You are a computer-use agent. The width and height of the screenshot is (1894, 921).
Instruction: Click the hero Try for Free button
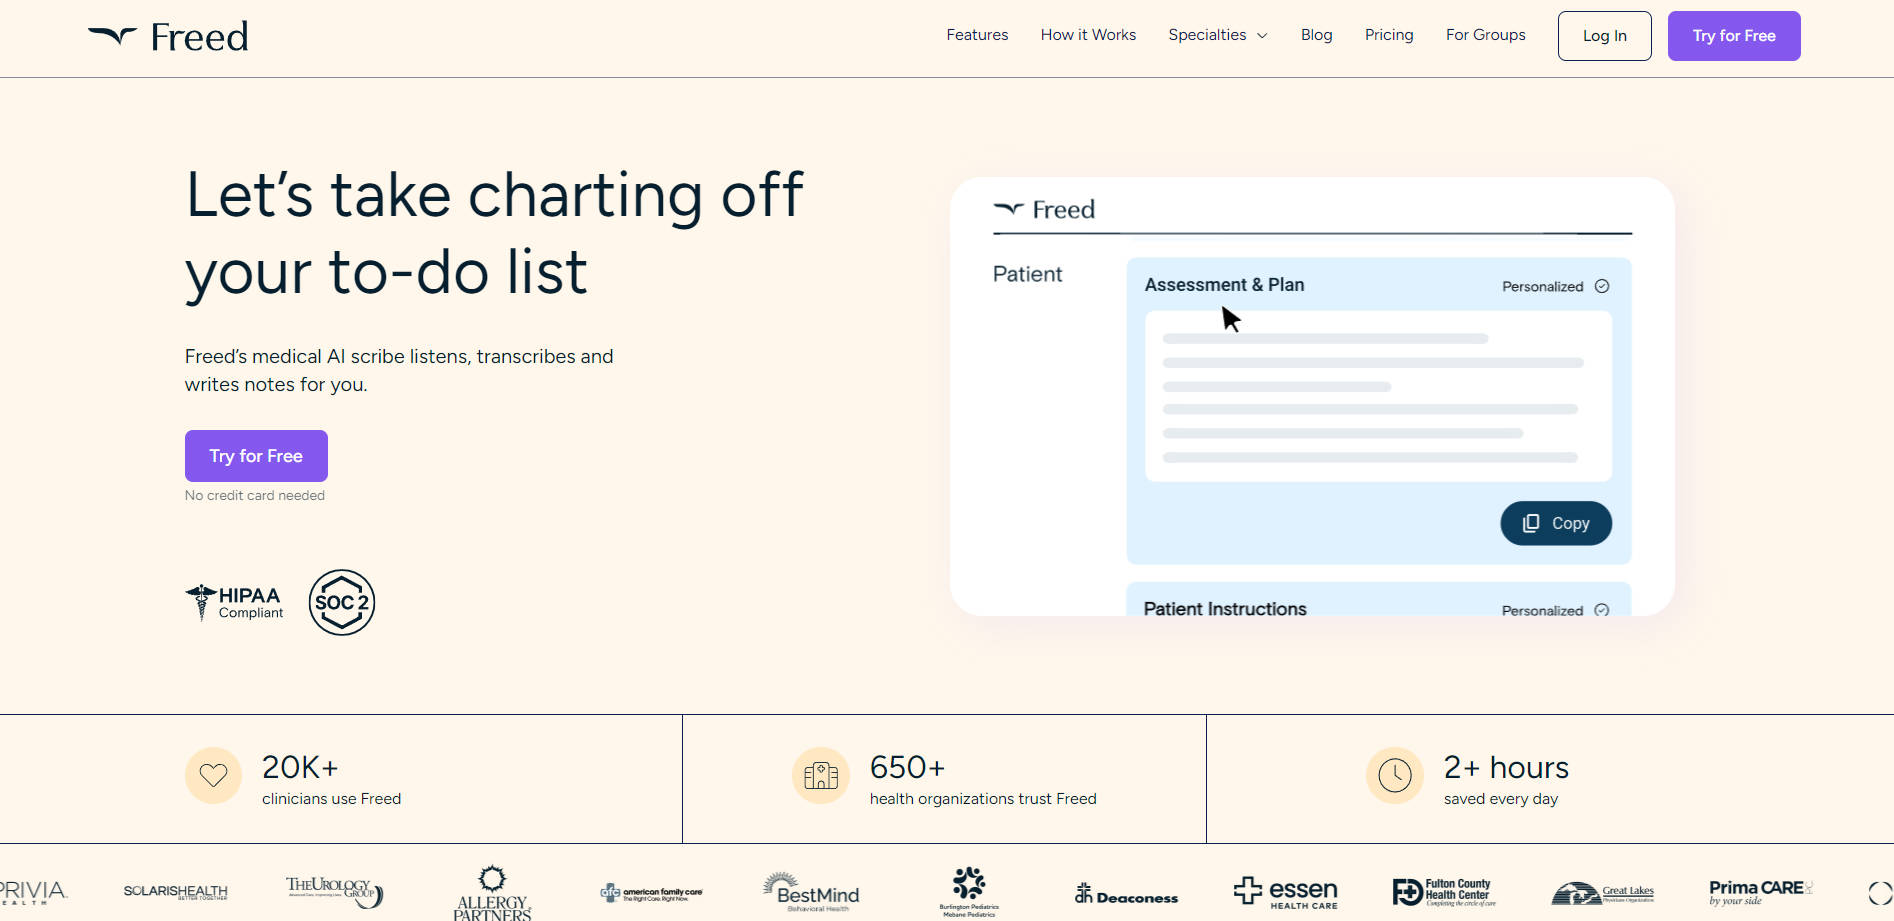(x=256, y=456)
